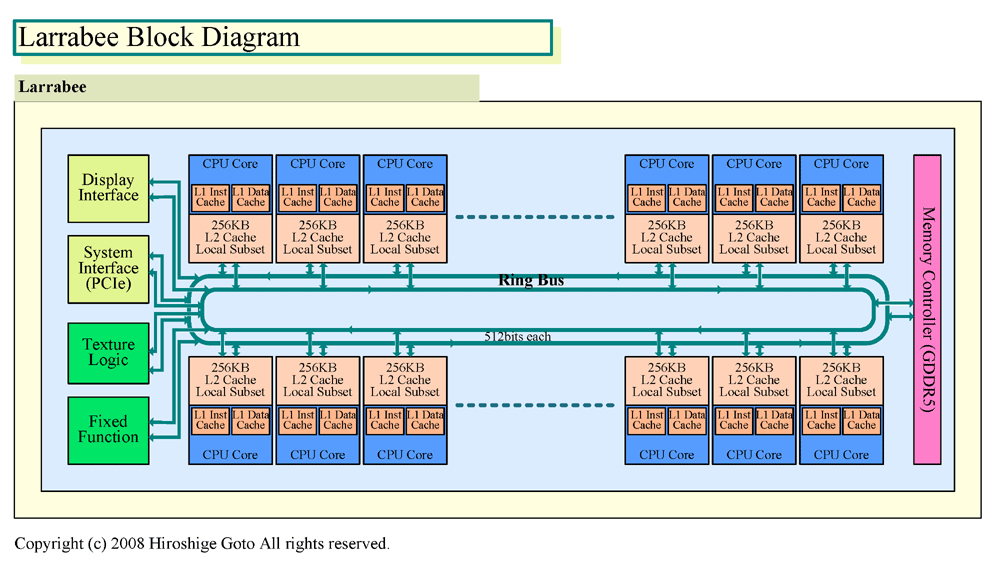Viewport: 1000px width, 581px height.
Task: Select L1 Data Cache in top-right CPU core
Action: pyautogui.click(x=862, y=197)
